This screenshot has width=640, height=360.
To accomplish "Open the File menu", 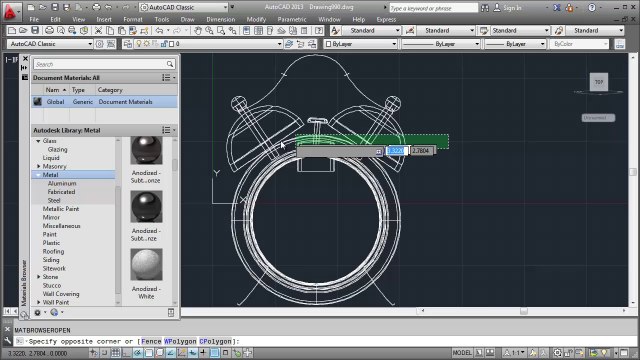I will click(34, 19).
